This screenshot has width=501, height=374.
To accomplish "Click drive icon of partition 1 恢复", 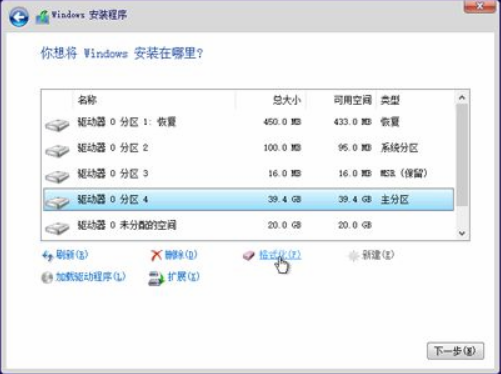I will point(57,125).
